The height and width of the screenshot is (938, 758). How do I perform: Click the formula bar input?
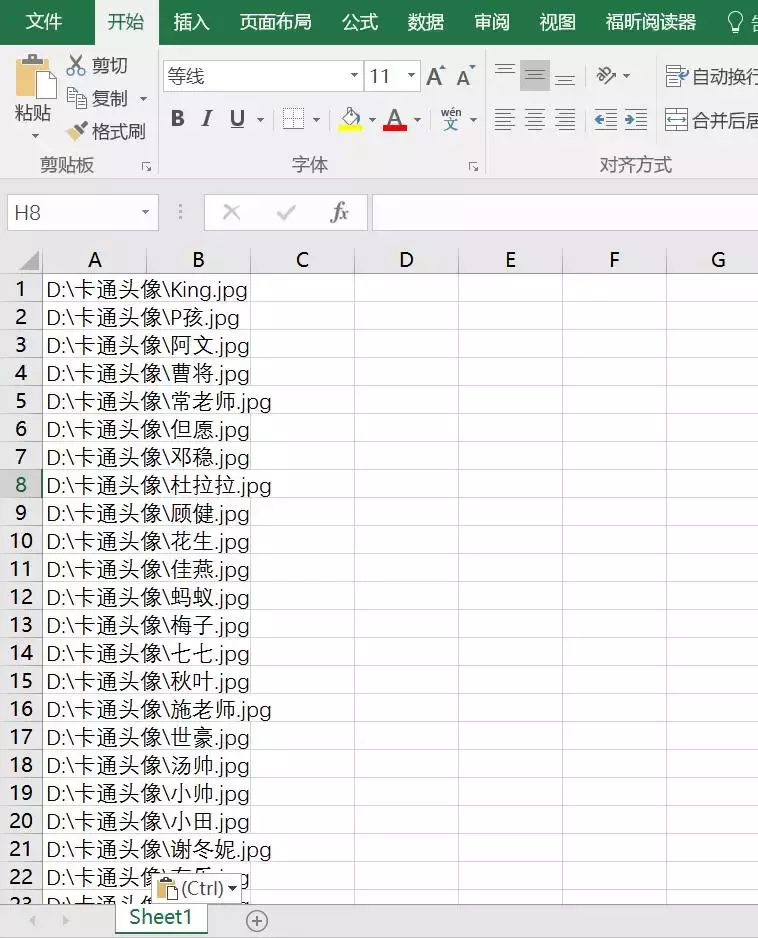pos(565,212)
